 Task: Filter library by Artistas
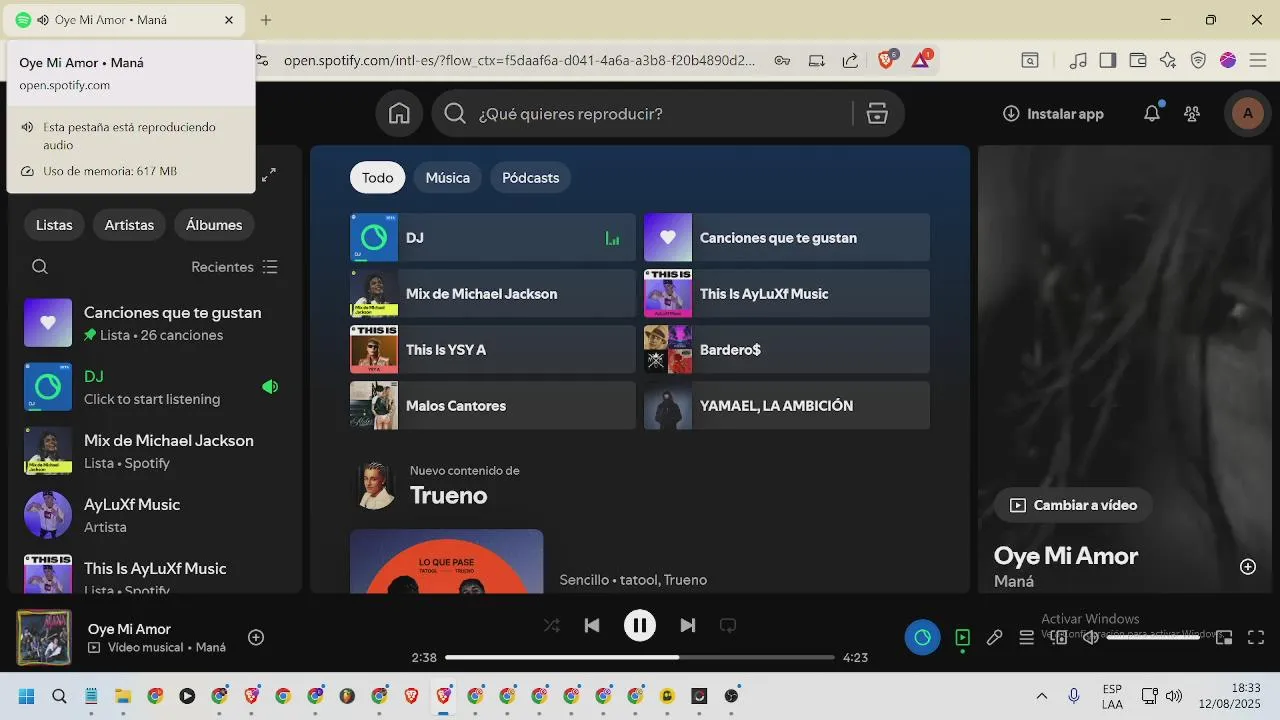(x=129, y=225)
